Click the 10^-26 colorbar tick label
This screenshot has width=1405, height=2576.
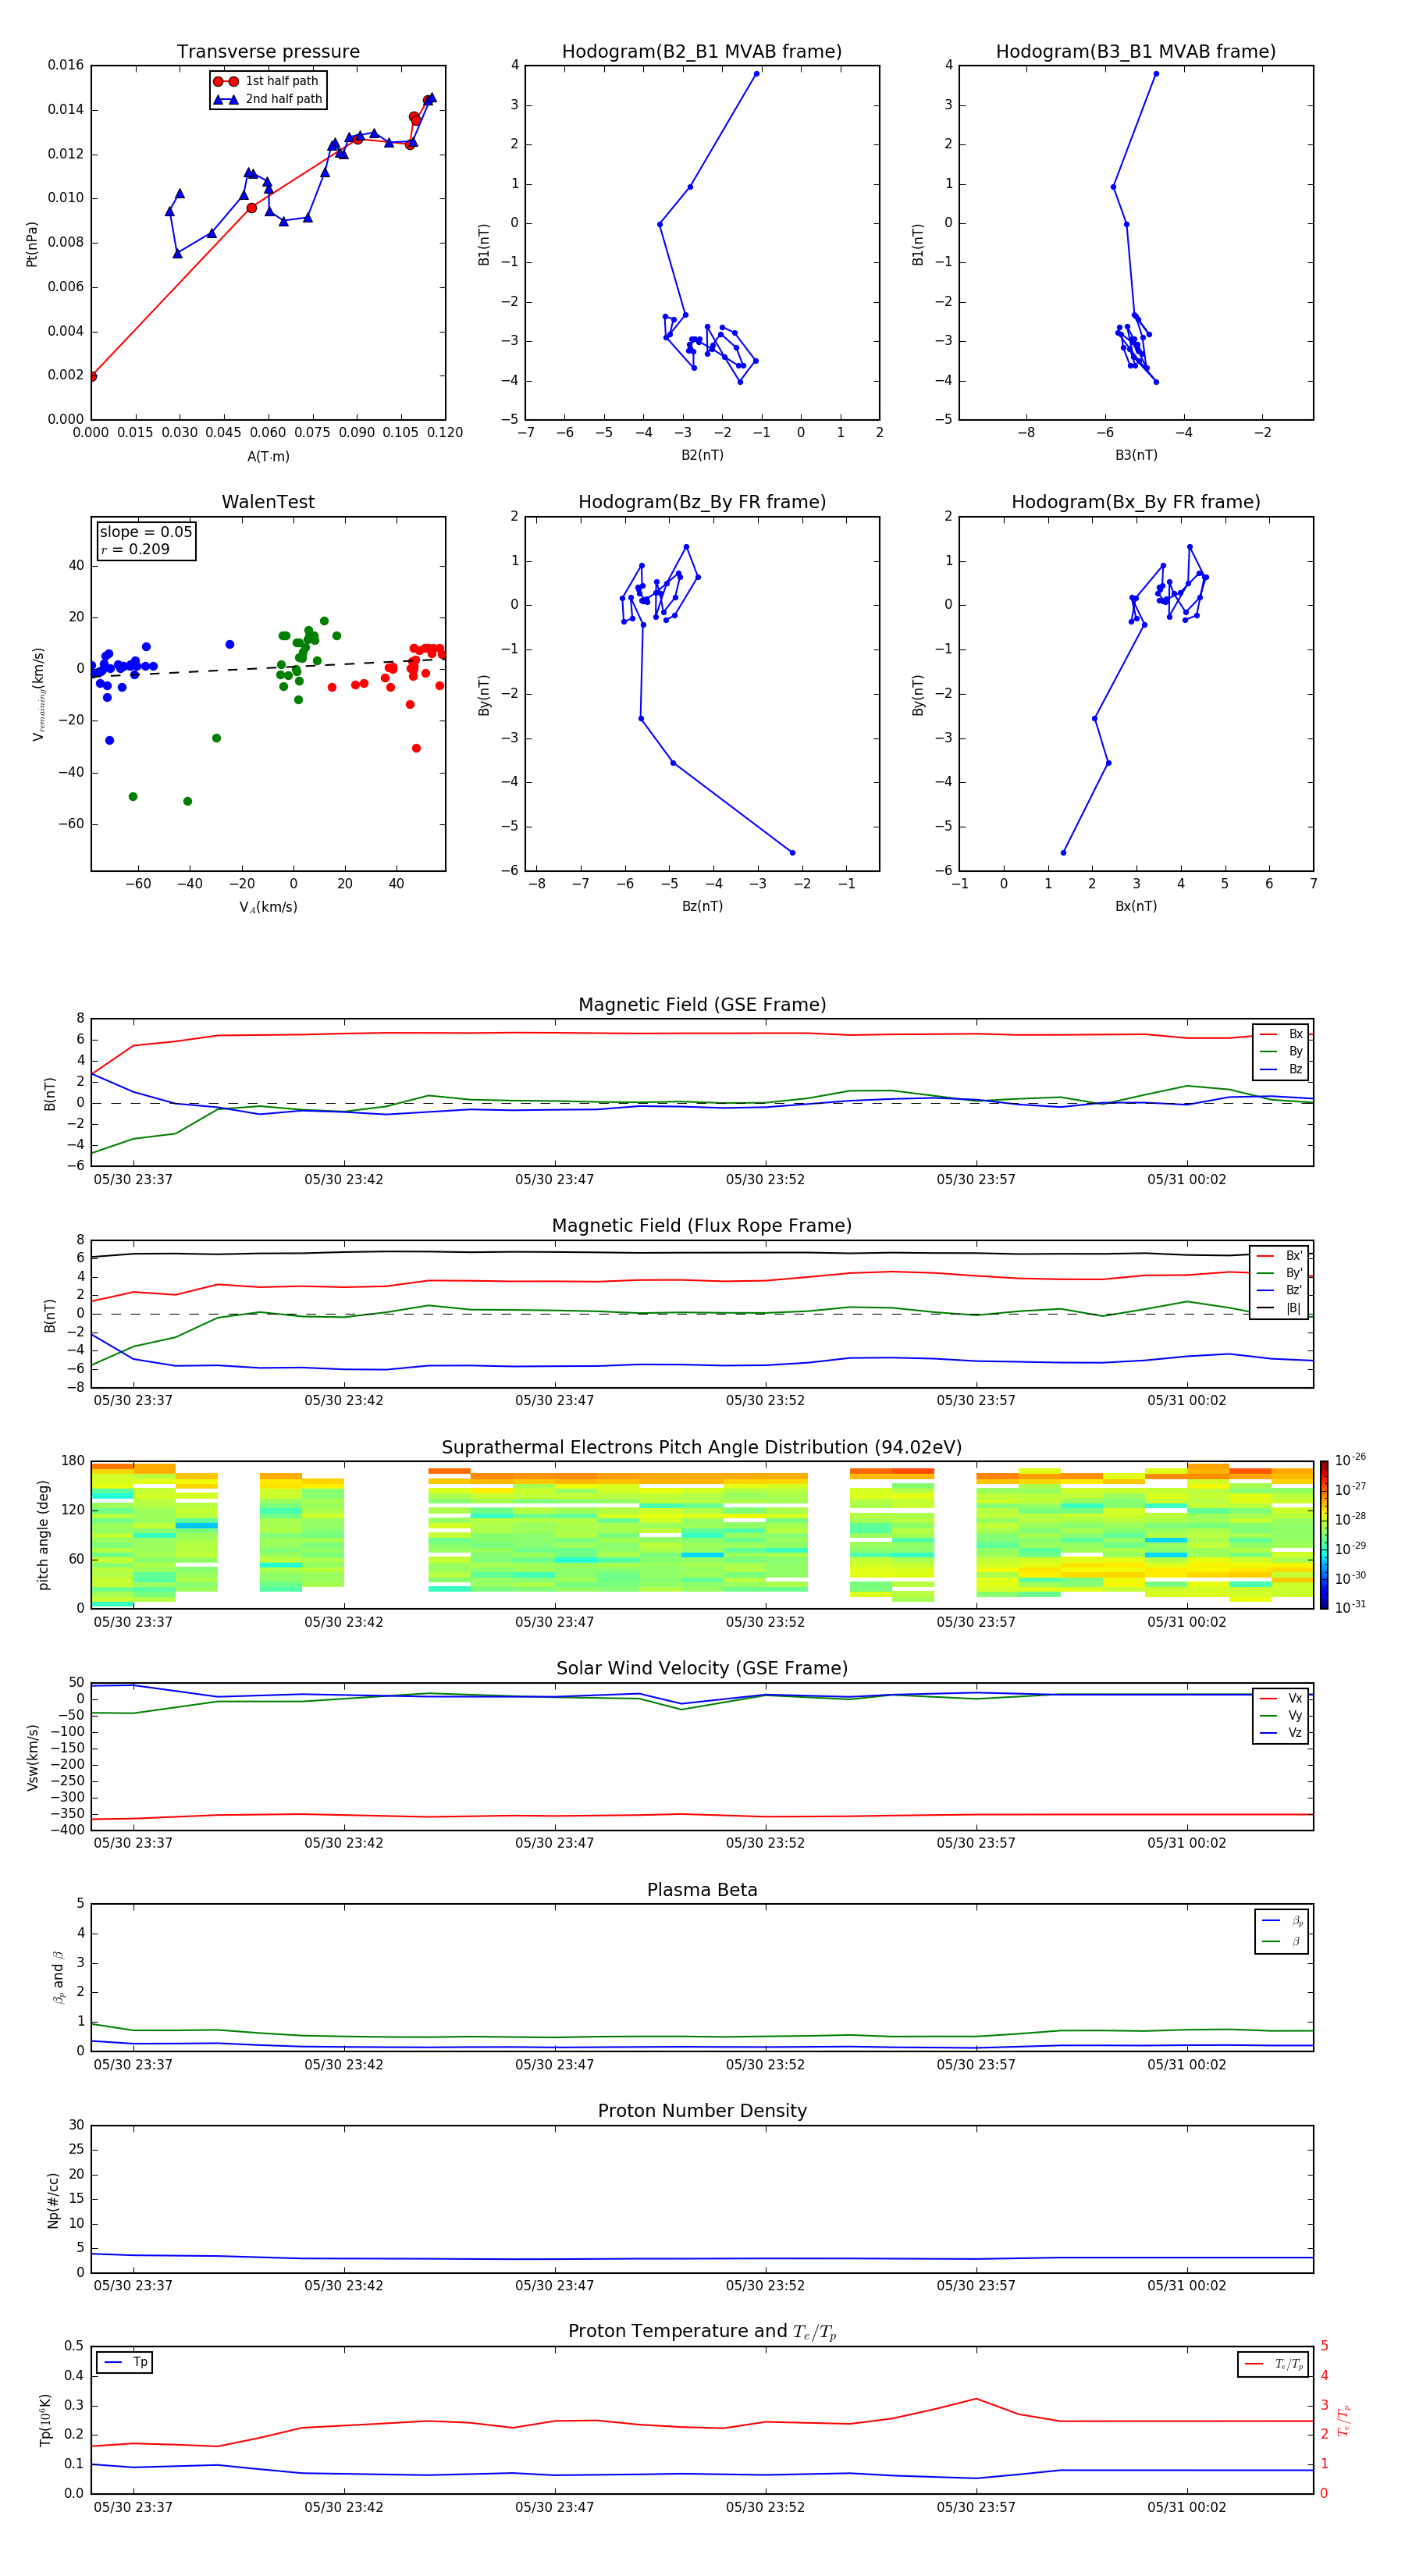1350,1460
